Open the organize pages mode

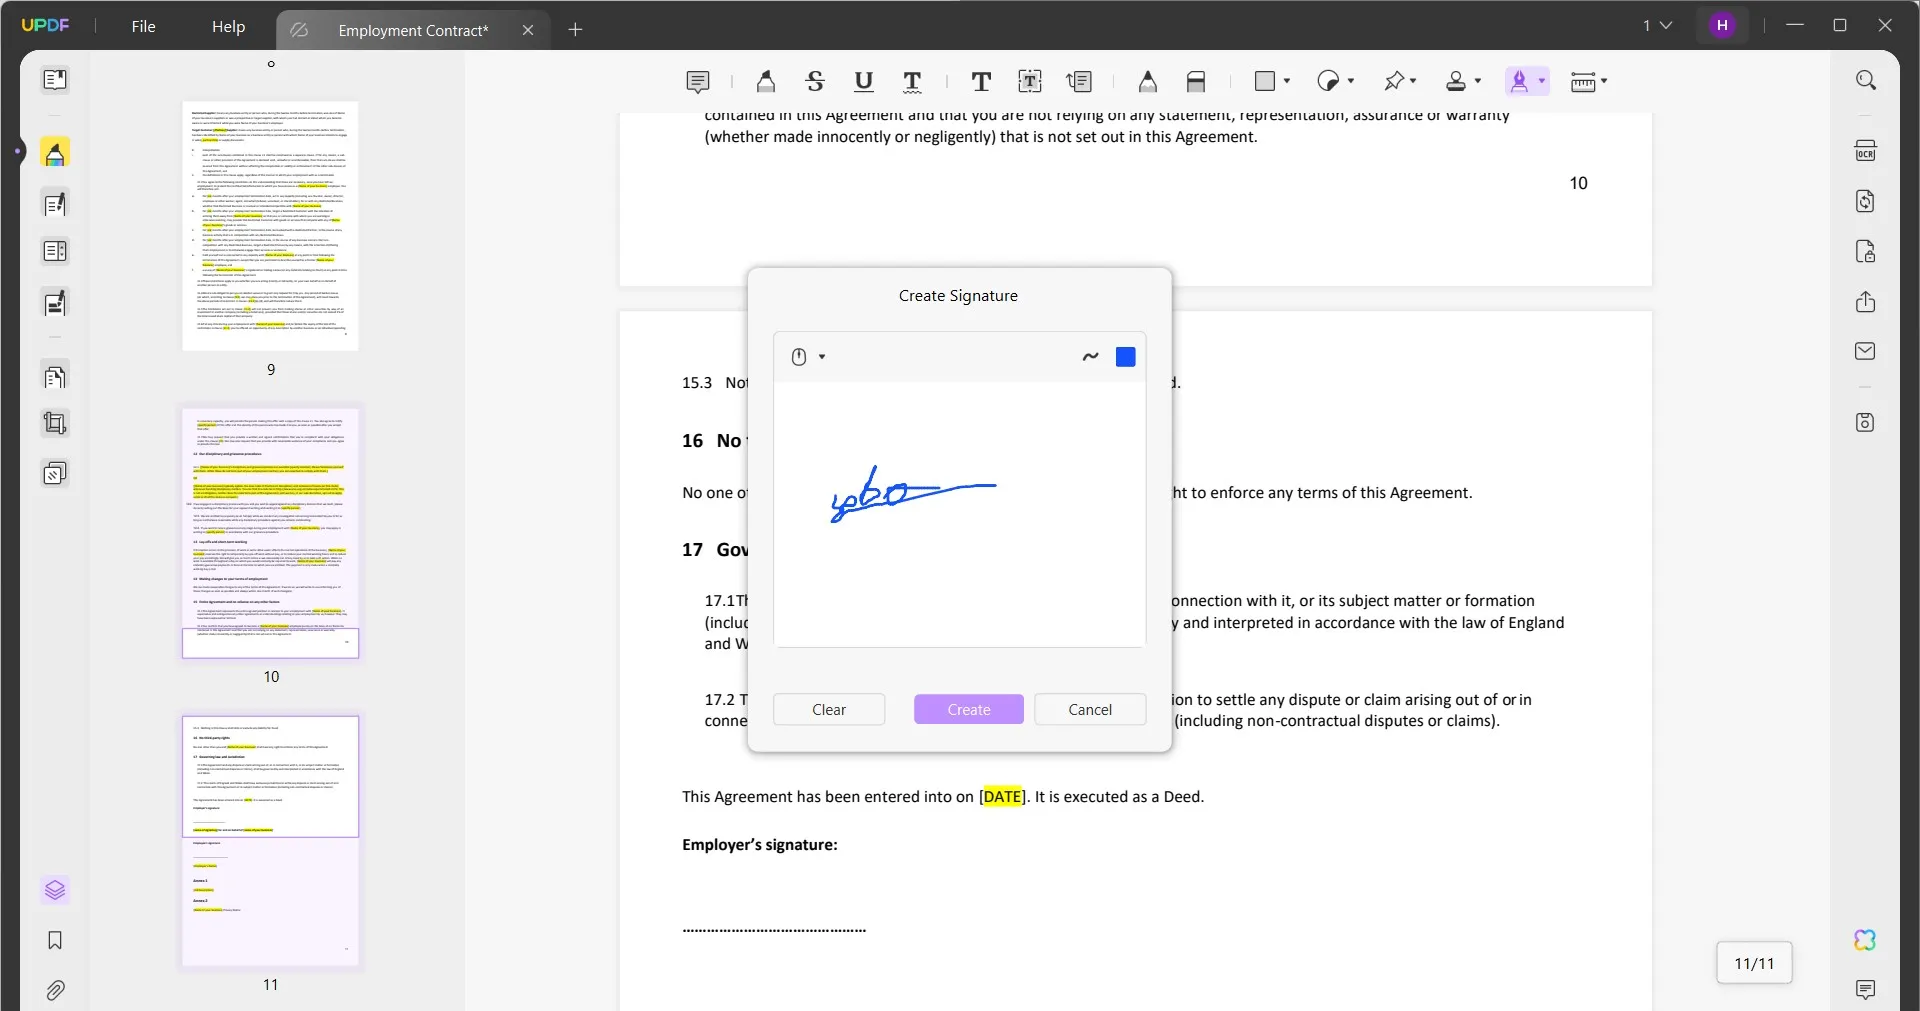pyautogui.click(x=55, y=377)
